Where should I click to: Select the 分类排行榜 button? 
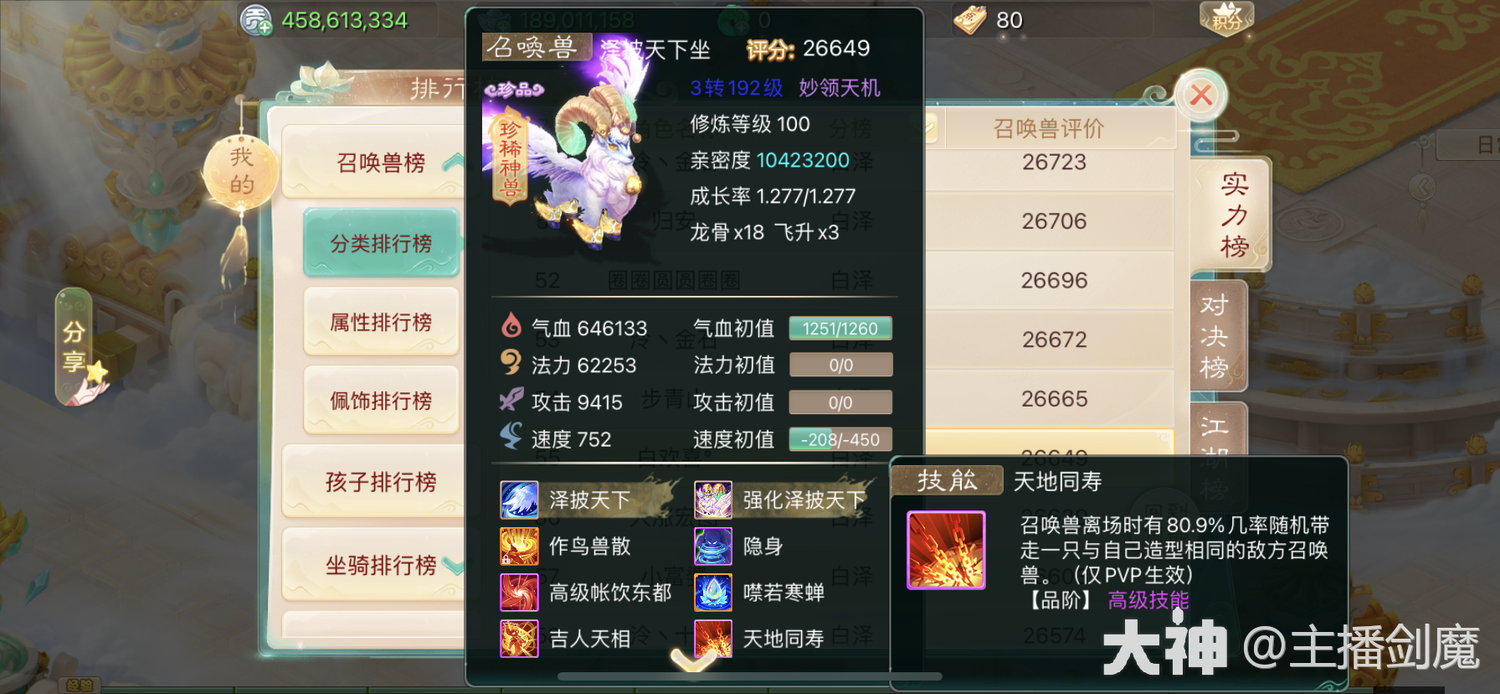tap(381, 243)
